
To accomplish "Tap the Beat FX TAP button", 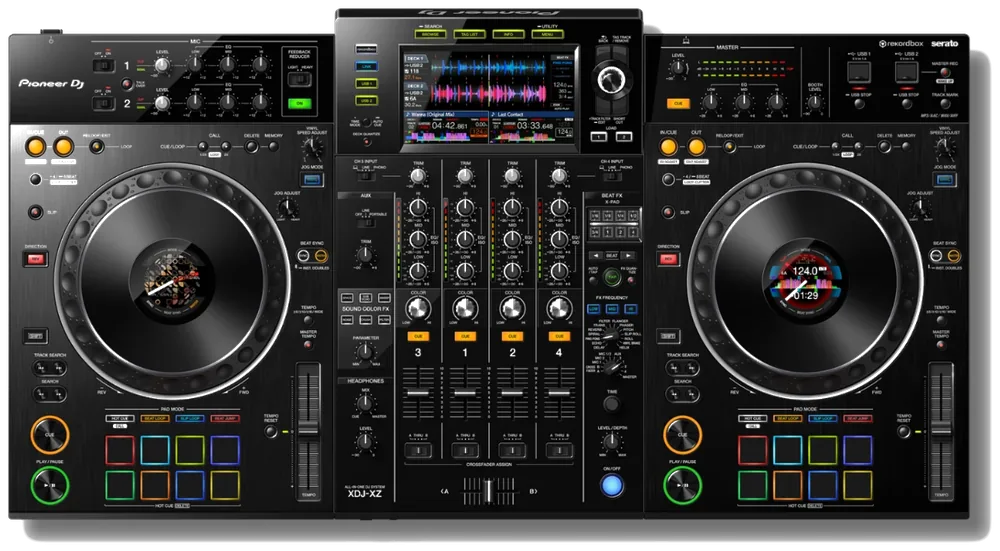I will point(612,277).
